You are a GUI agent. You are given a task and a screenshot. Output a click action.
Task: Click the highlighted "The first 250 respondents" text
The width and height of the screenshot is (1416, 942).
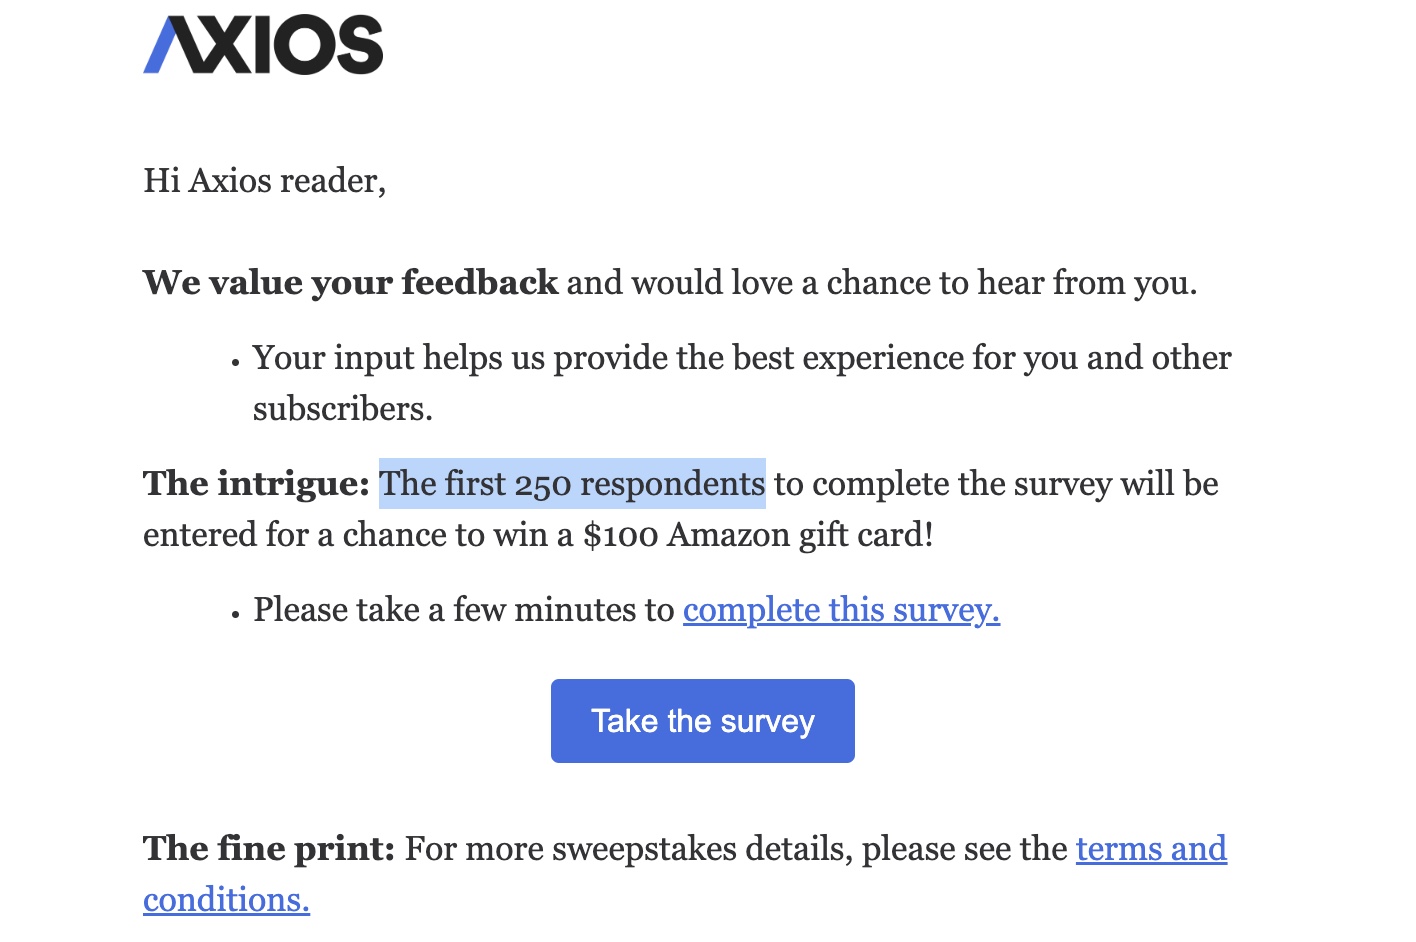pyautogui.click(x=572, y=484)
